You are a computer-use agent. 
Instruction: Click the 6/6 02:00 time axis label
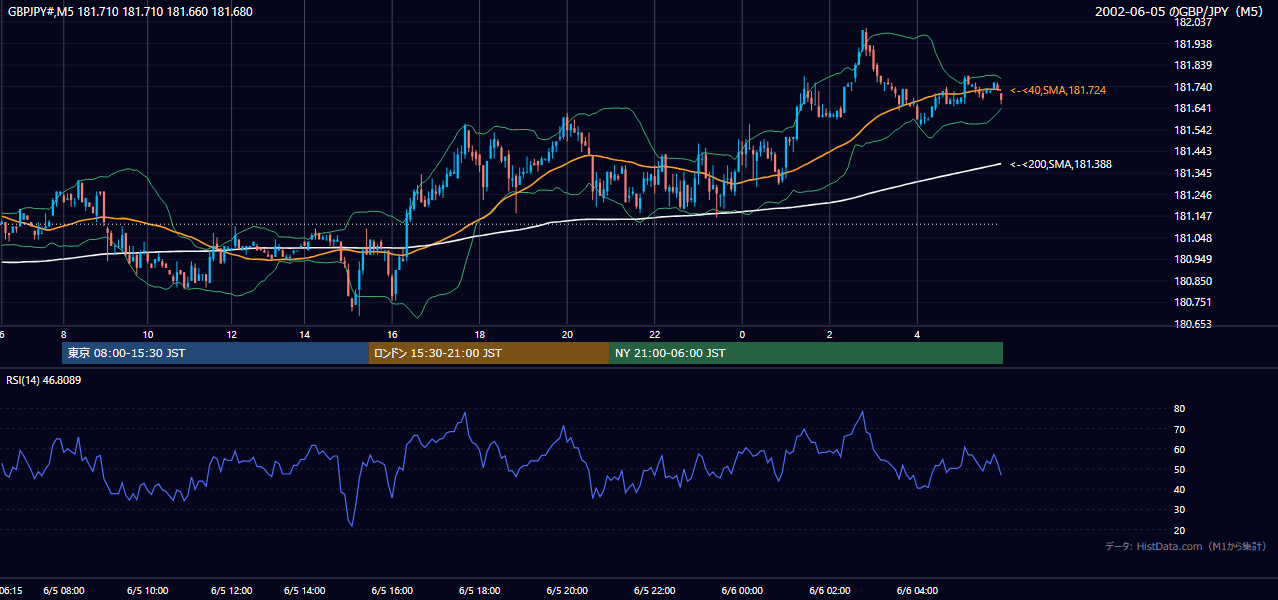click(x=830, y=590)
